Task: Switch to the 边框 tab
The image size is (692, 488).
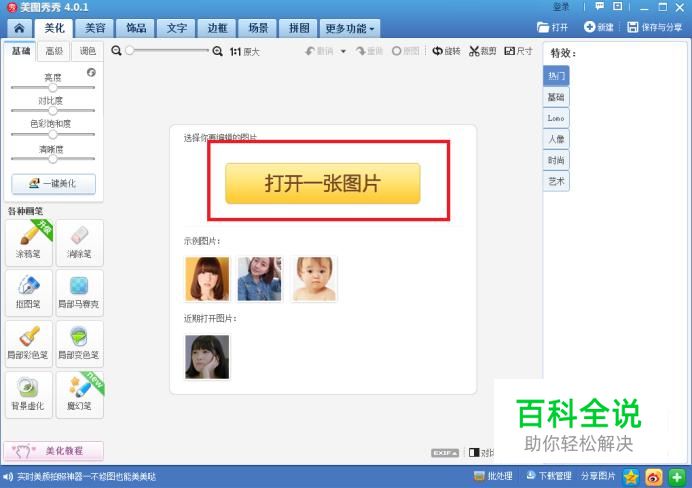Action: pos(217,29)
